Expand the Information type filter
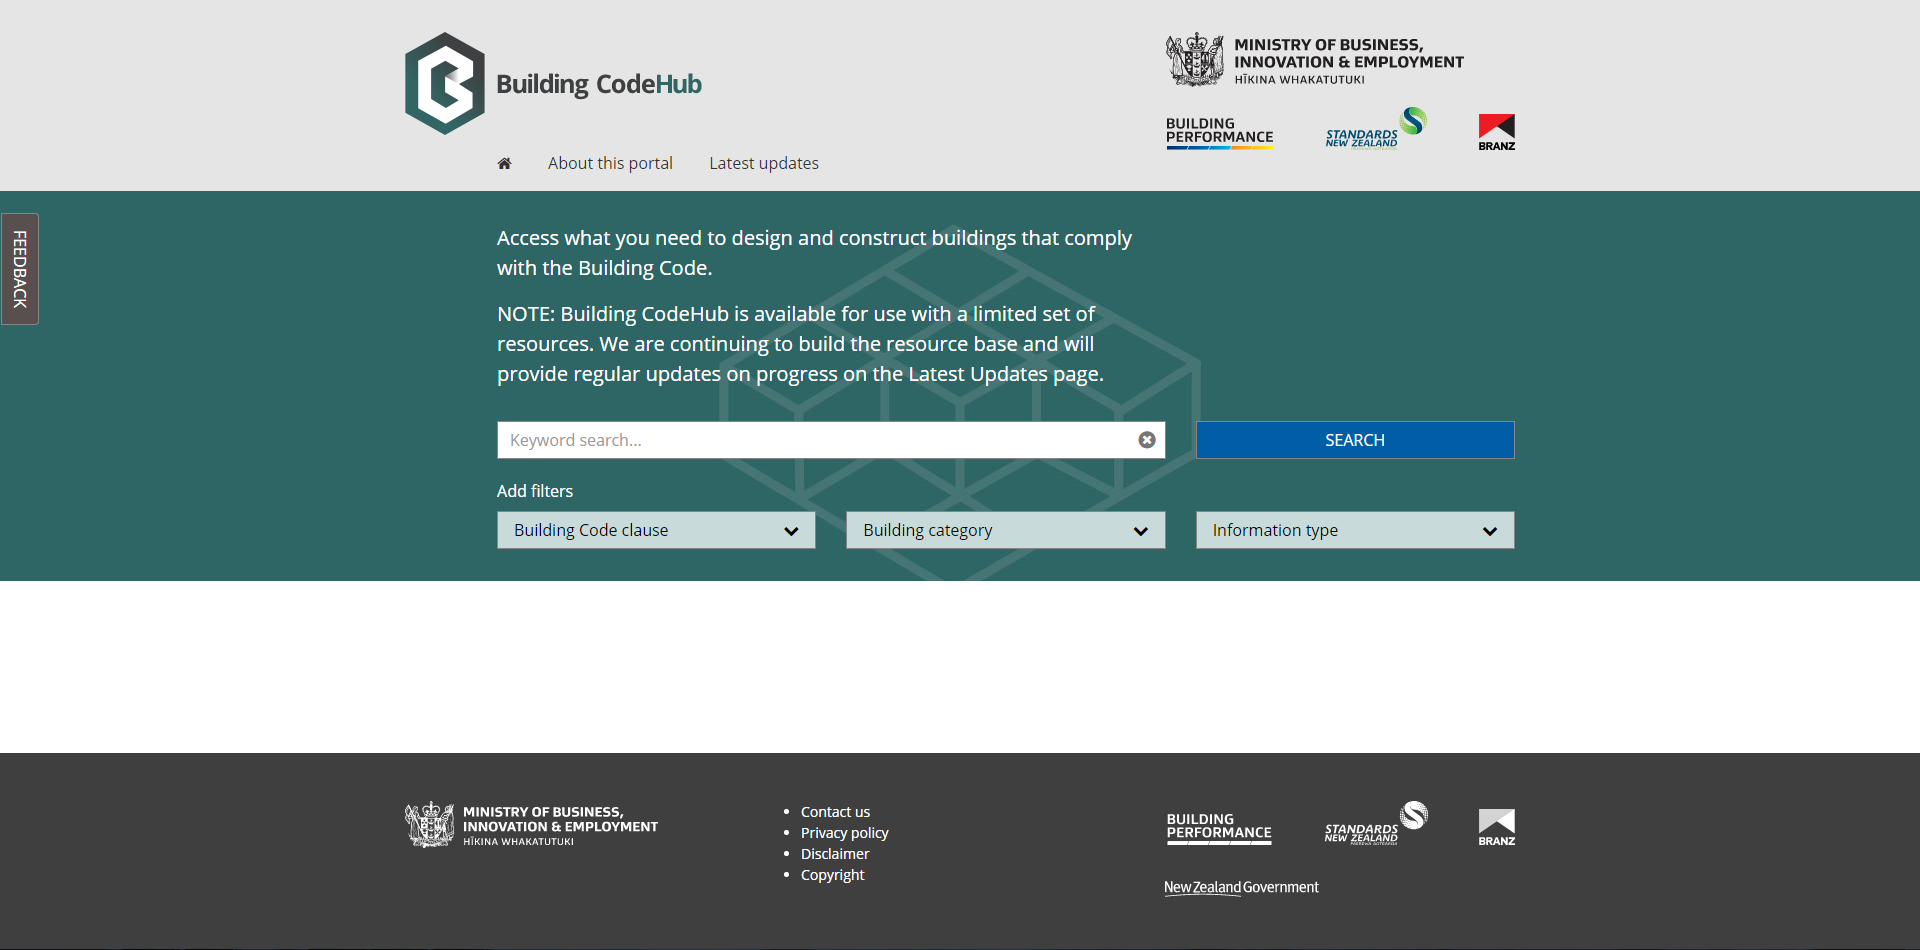This screenshot has width=1920, height=950. coord(1354,530)
